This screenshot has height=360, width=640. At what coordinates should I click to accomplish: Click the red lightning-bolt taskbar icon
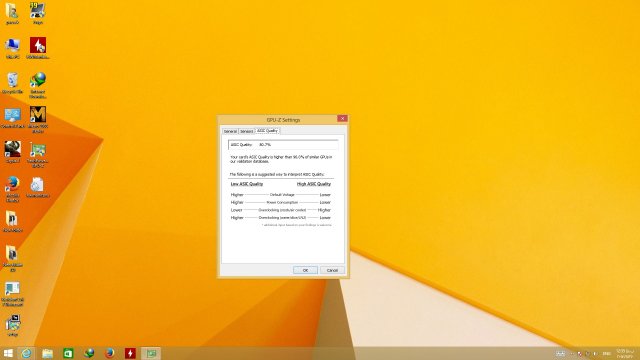pos(130,353)
